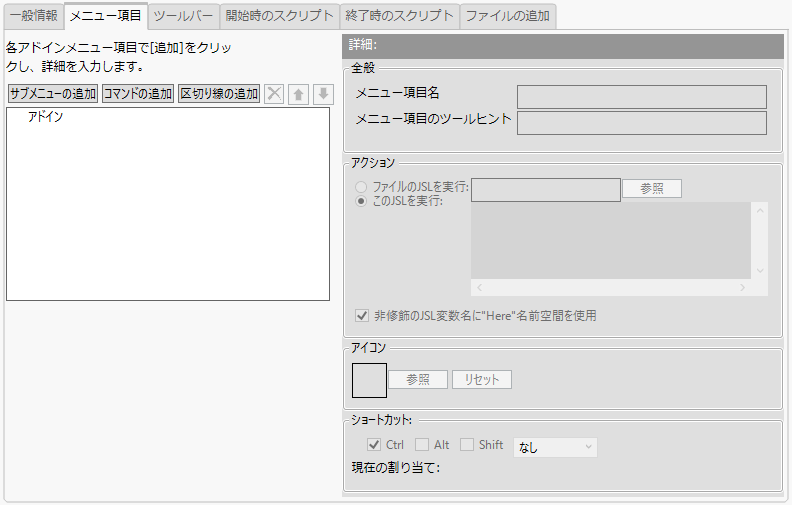Click the icon preview box

tap(369, 380)
